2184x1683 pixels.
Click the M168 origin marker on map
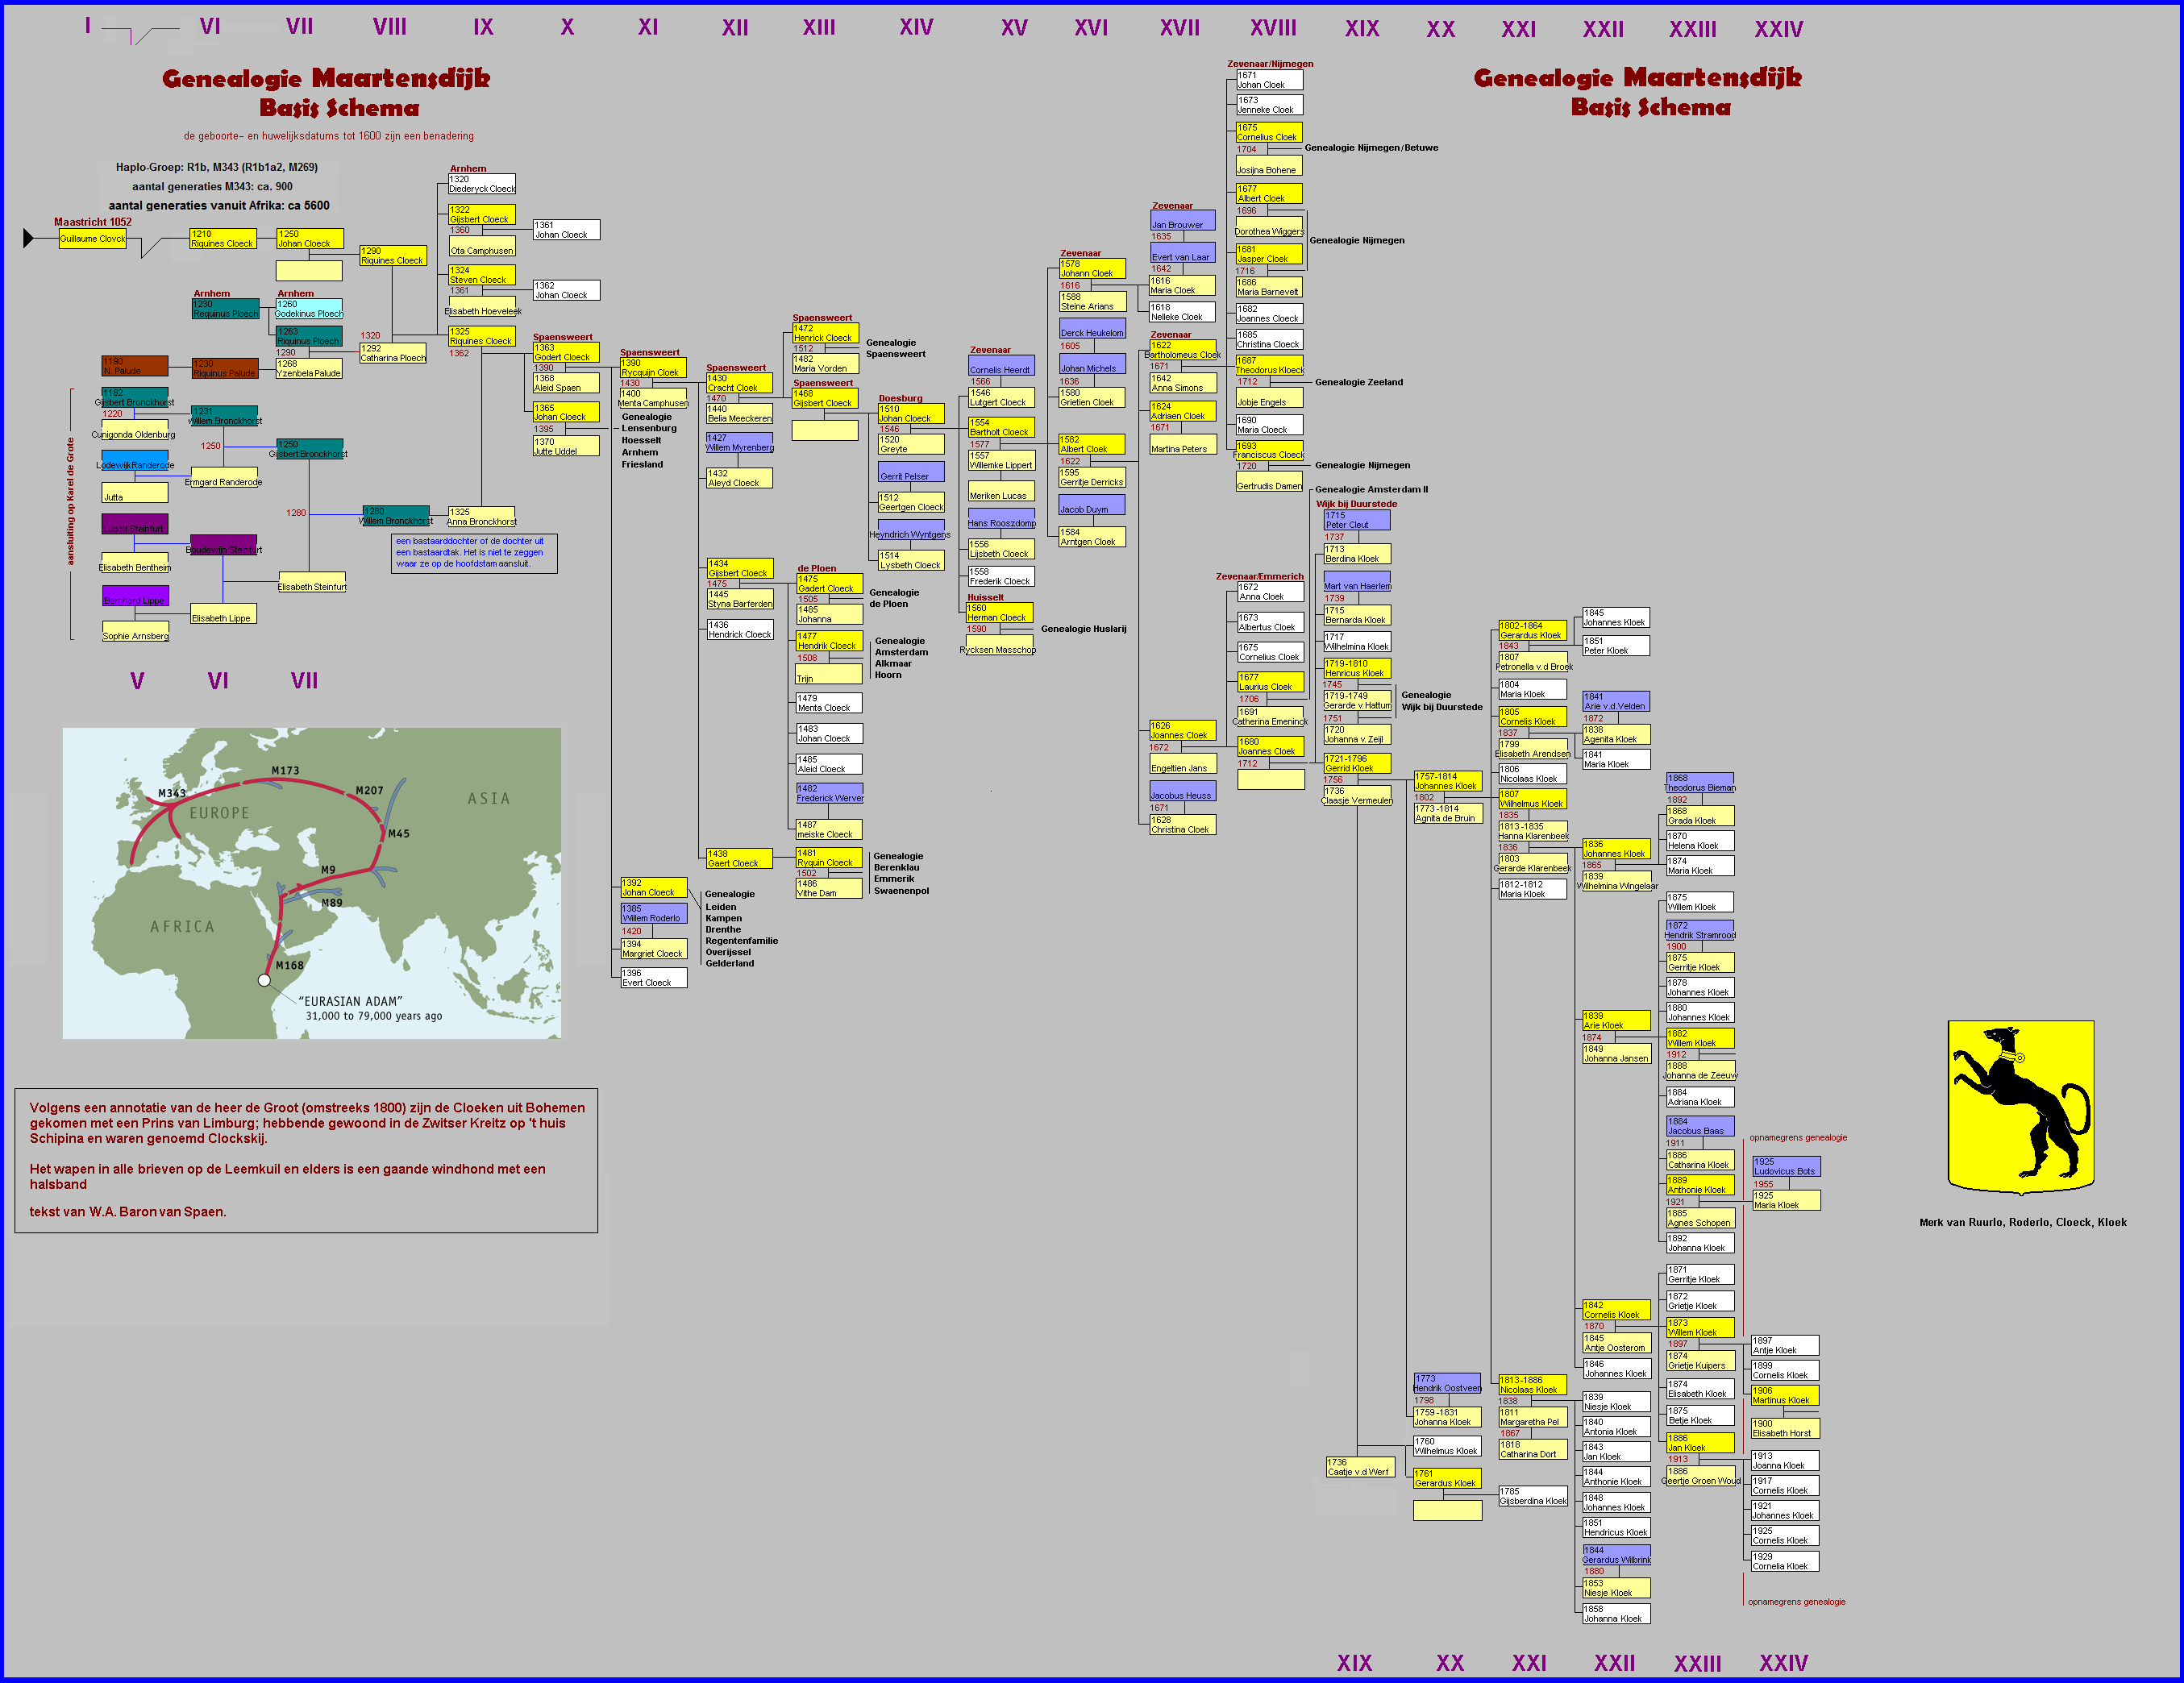click(x=264, y=980)
